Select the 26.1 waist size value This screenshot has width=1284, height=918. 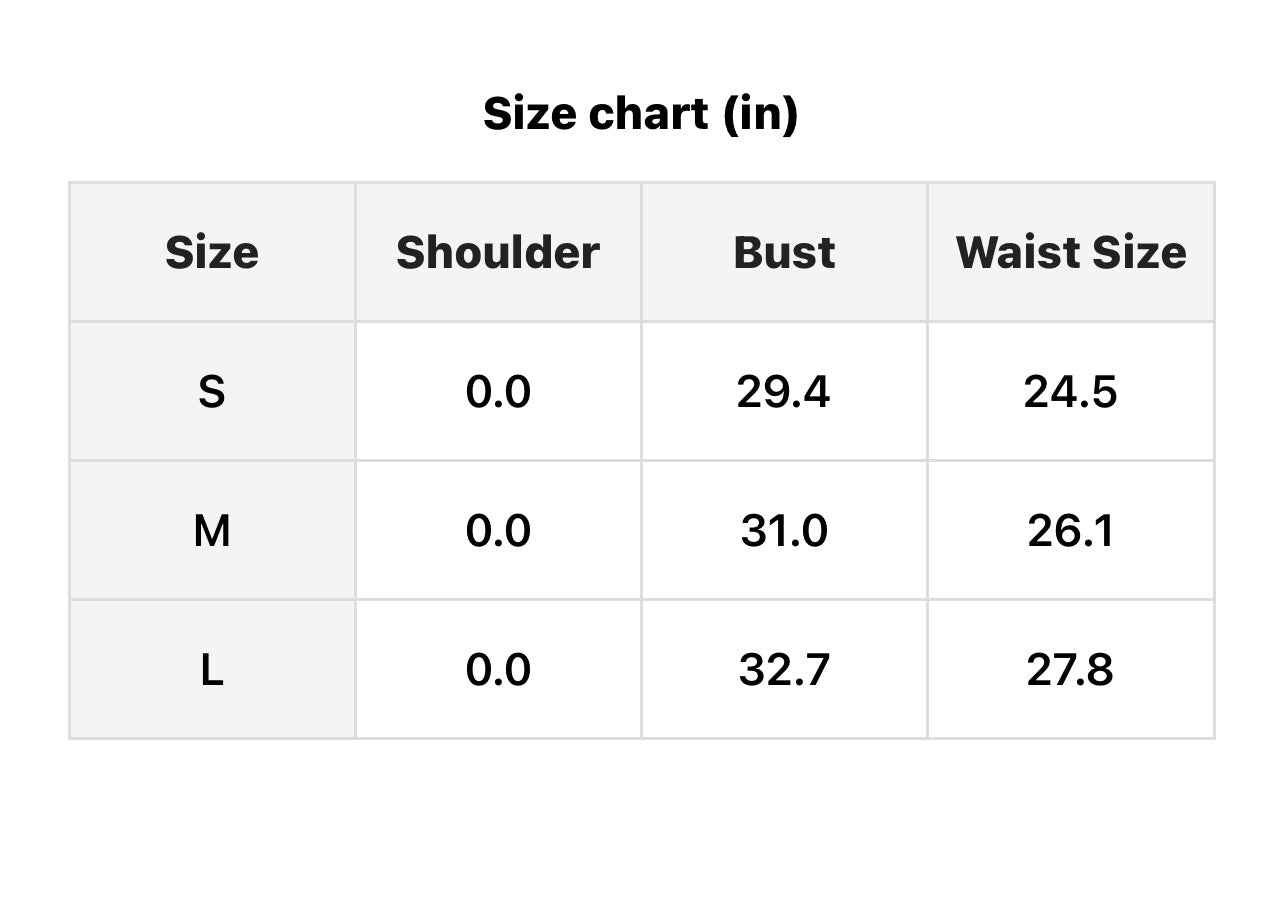click(1070, 531)
